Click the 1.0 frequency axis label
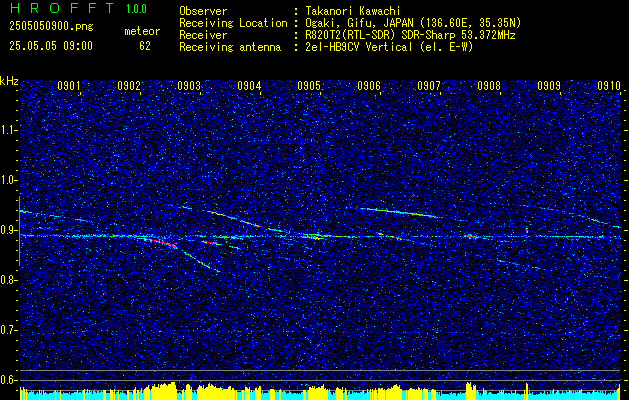The height and width of the screenshot is (400, 629). pos(9,180)
